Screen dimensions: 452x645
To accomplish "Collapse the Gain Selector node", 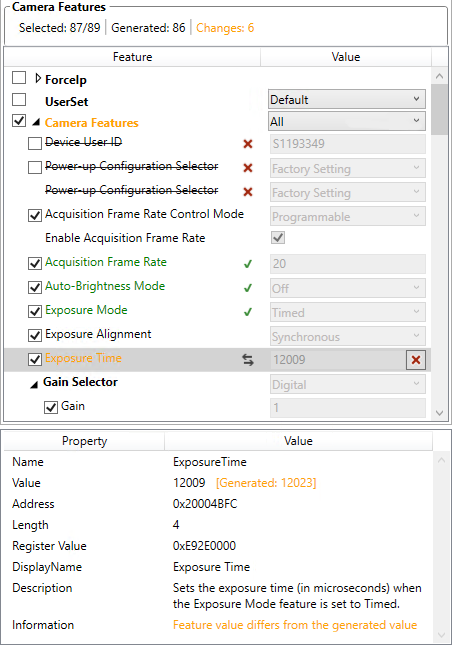I will pyautogui.click(x=34, y=385).
